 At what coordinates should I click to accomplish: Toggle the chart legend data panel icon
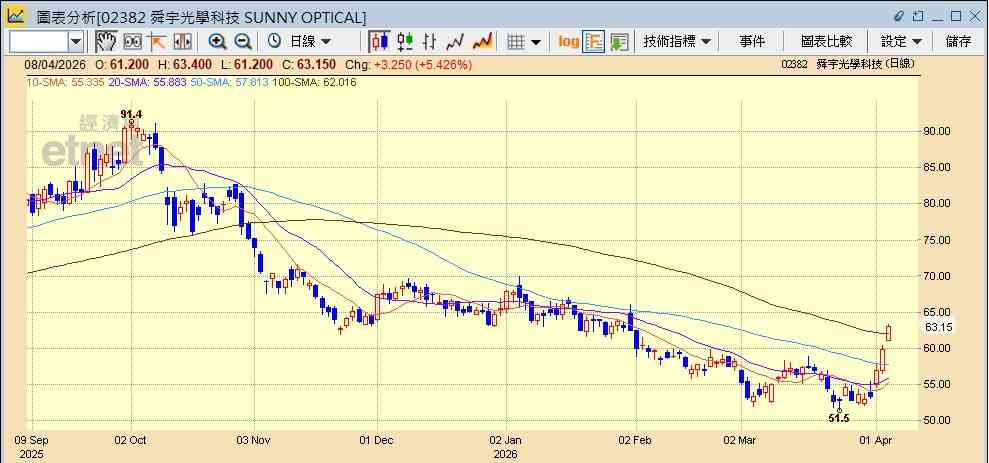[594, 42]
